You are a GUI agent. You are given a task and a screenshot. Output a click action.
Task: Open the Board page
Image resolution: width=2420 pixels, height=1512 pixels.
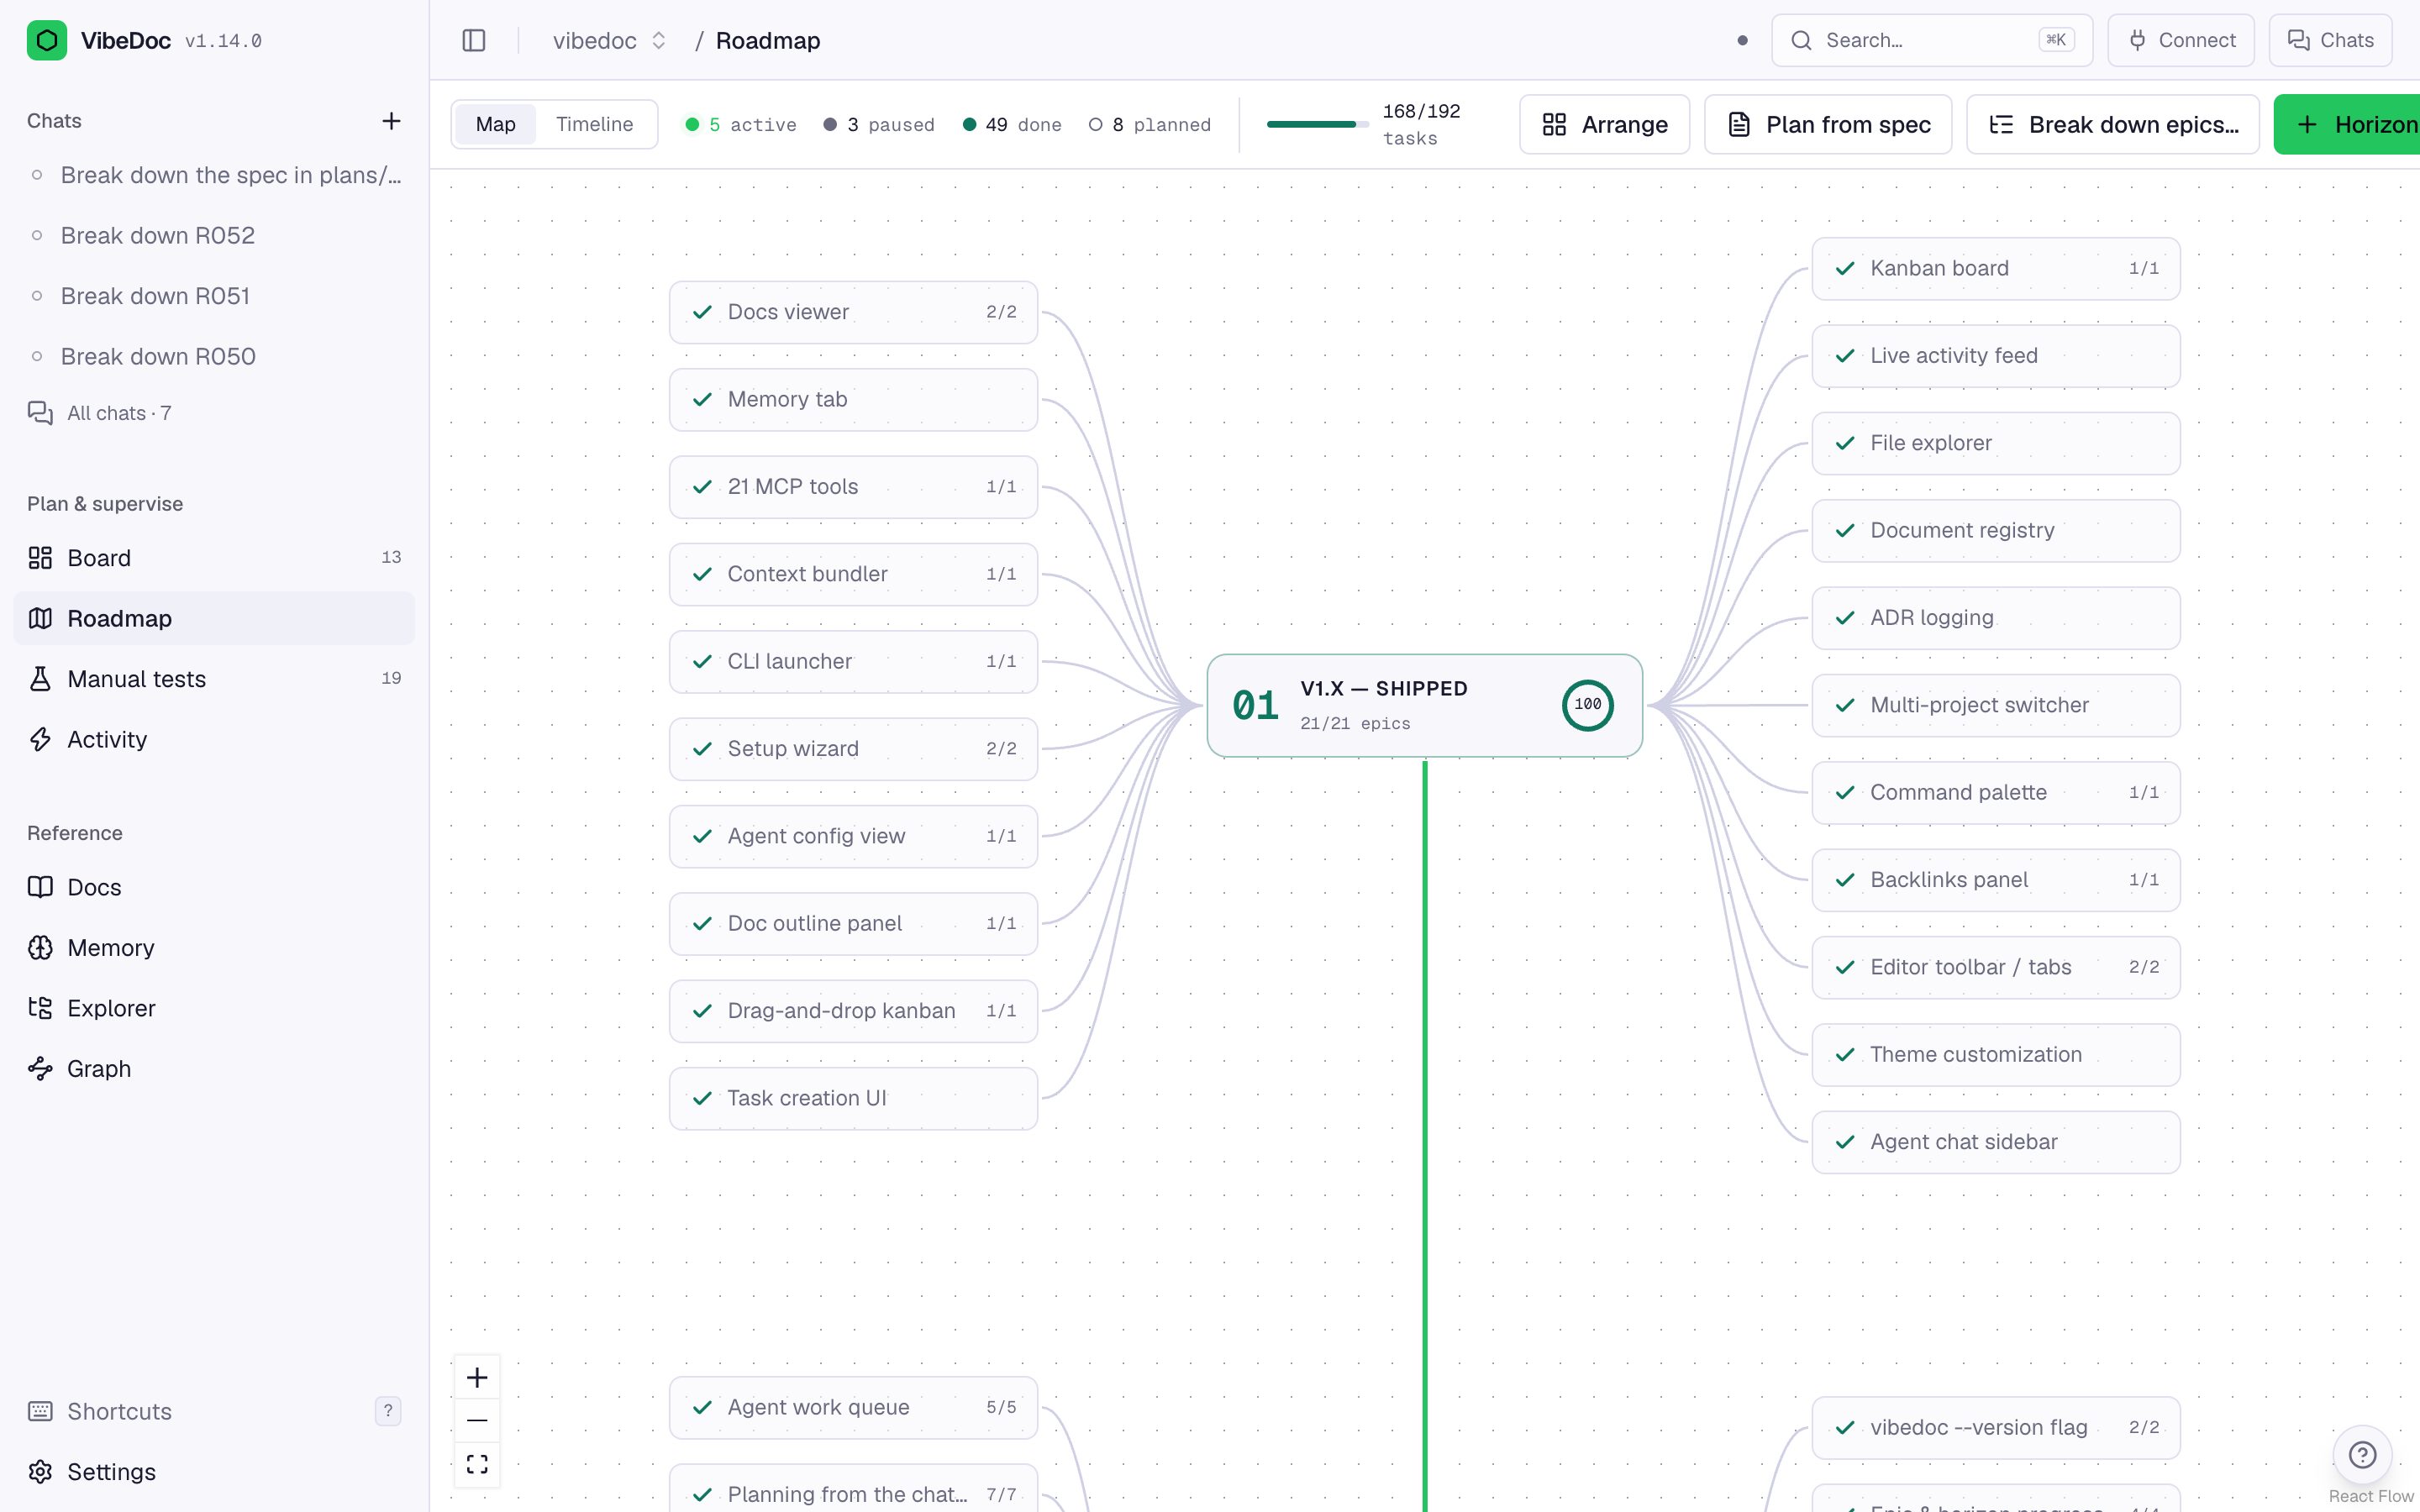tap(214, 558)
